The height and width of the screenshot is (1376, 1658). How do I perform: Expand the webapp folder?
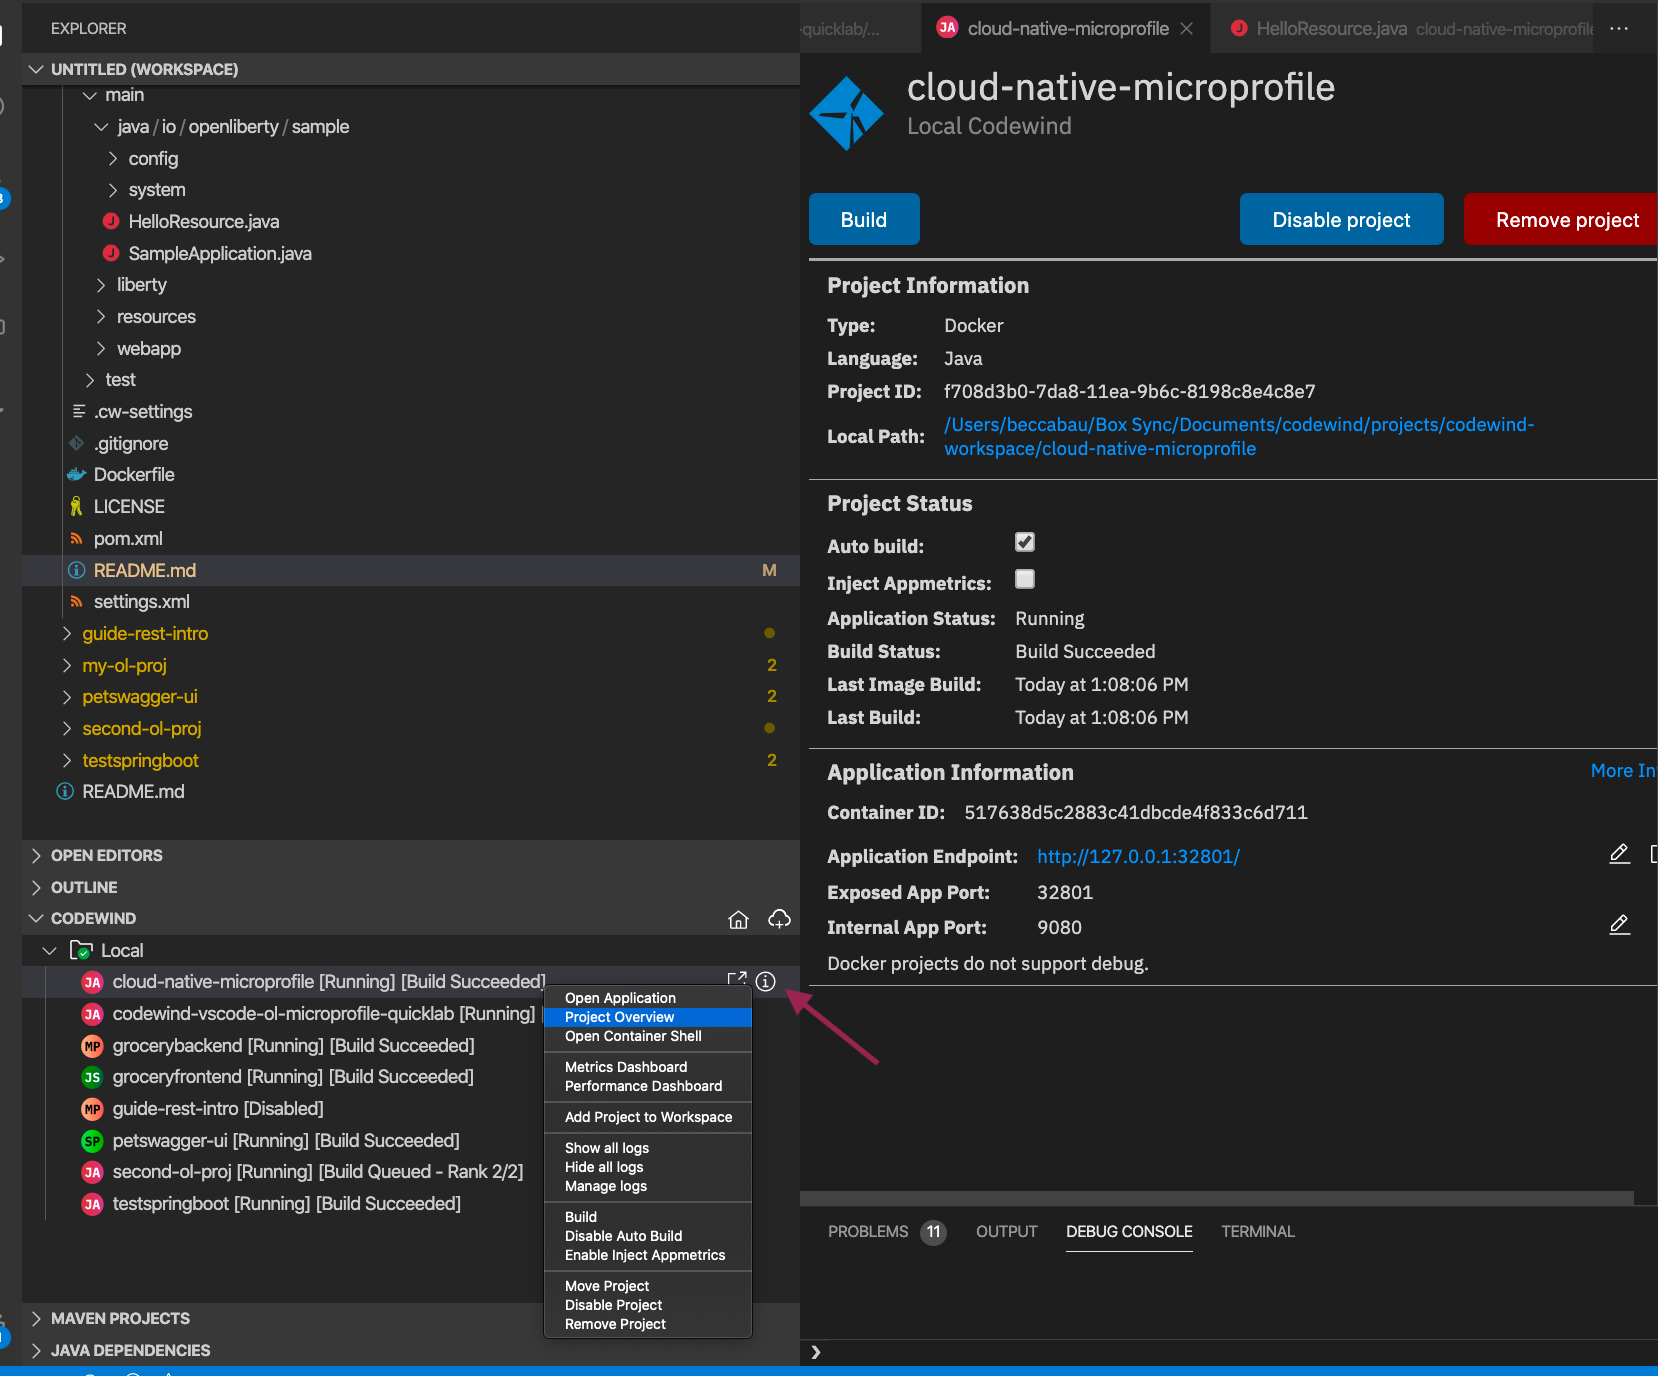tap(101, 348)
